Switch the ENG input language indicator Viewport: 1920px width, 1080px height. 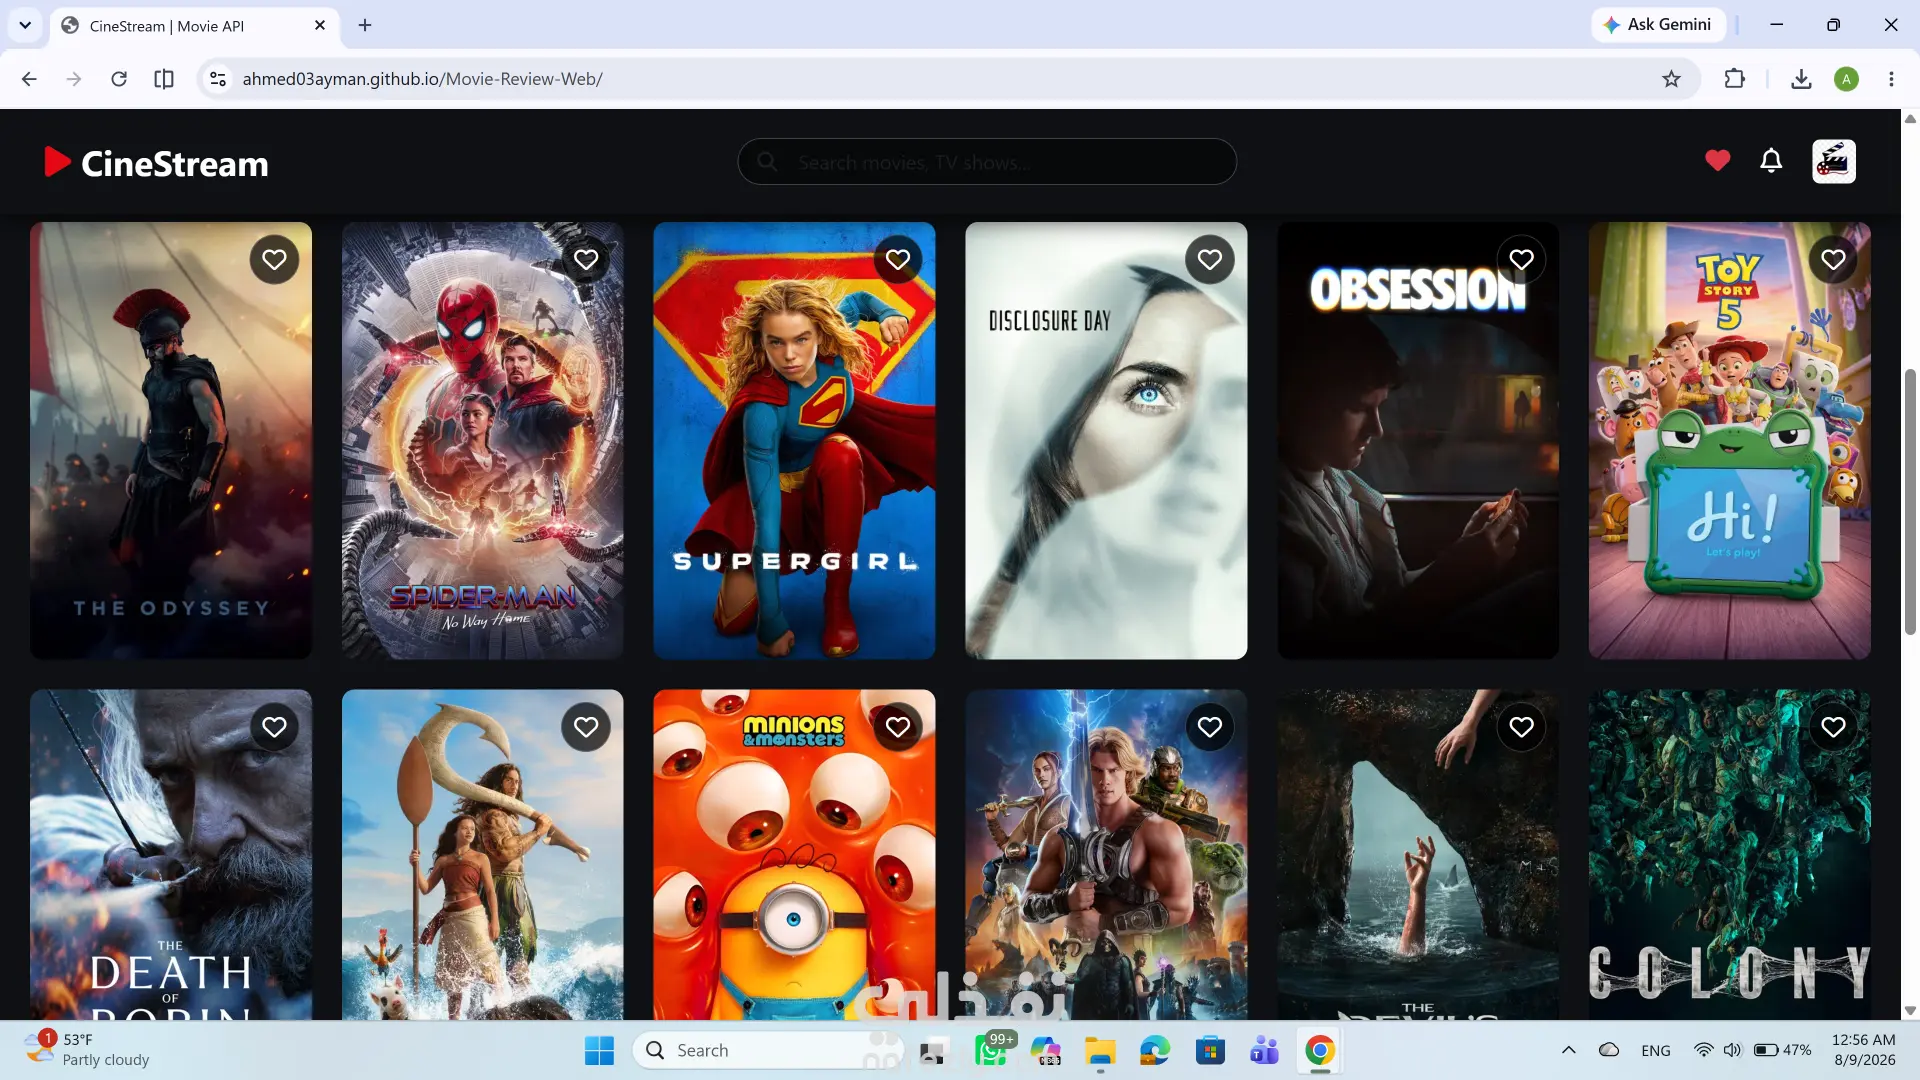coord(1656,1050)
